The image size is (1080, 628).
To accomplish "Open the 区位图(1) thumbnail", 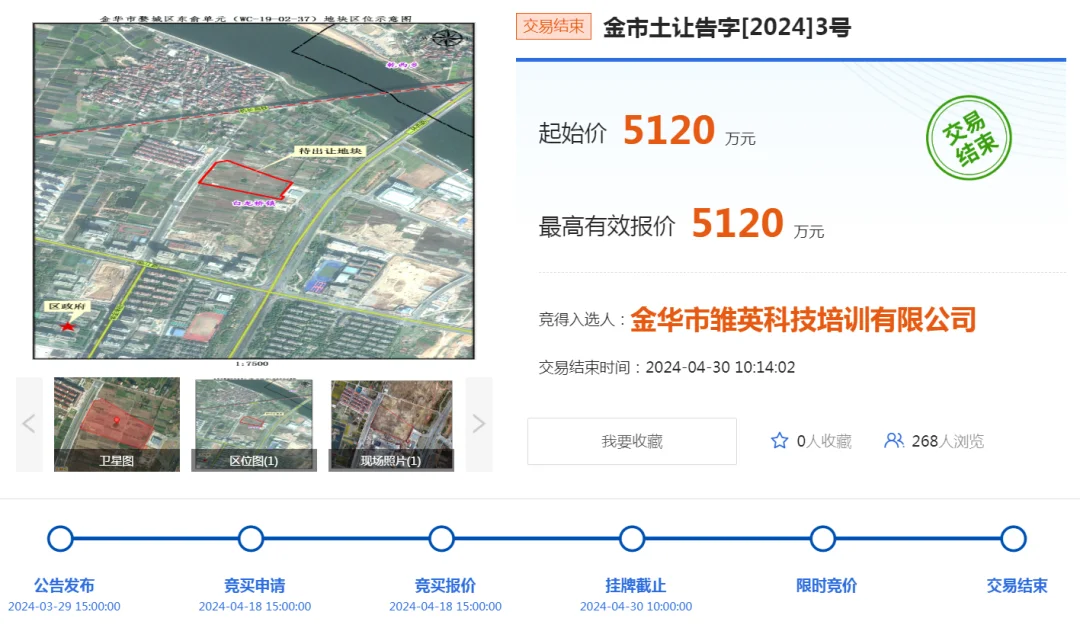I will (x=253, y=424).
